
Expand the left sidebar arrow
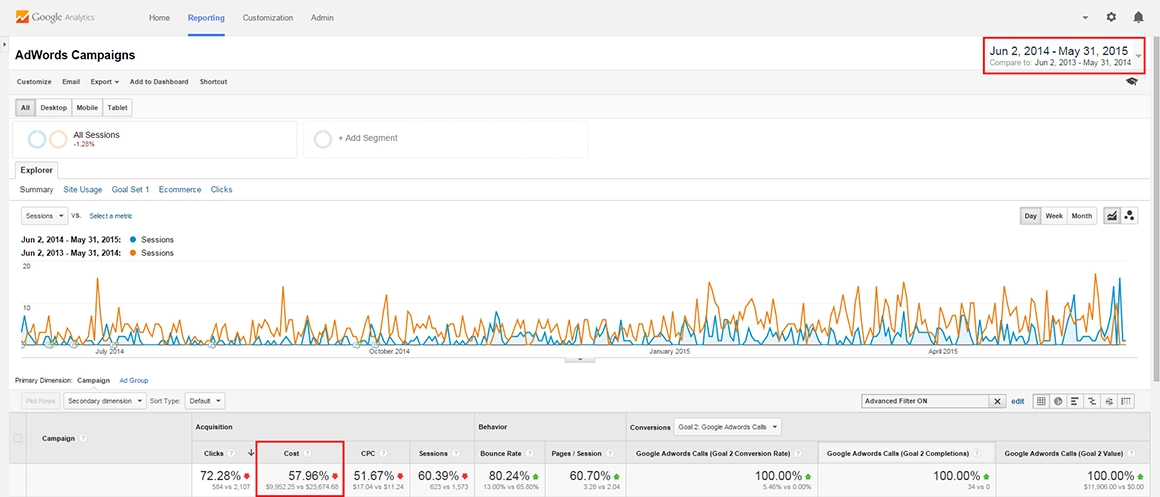point(4,45)
